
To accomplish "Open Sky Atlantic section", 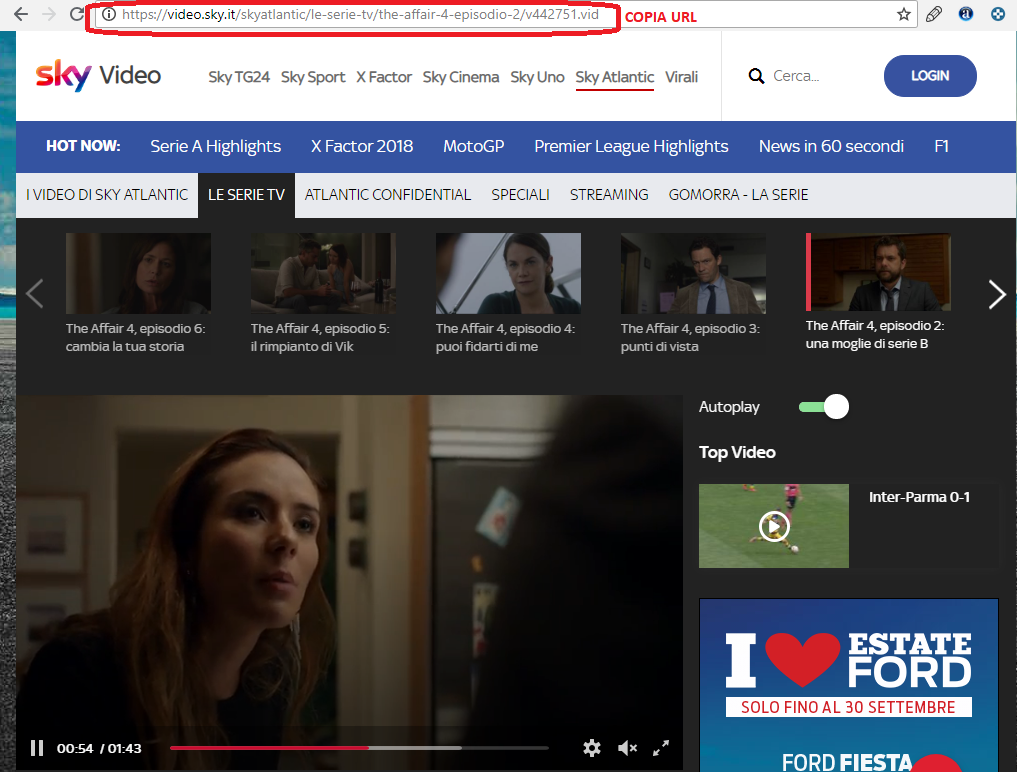I will pyautogui.click(x=614, y=77).
